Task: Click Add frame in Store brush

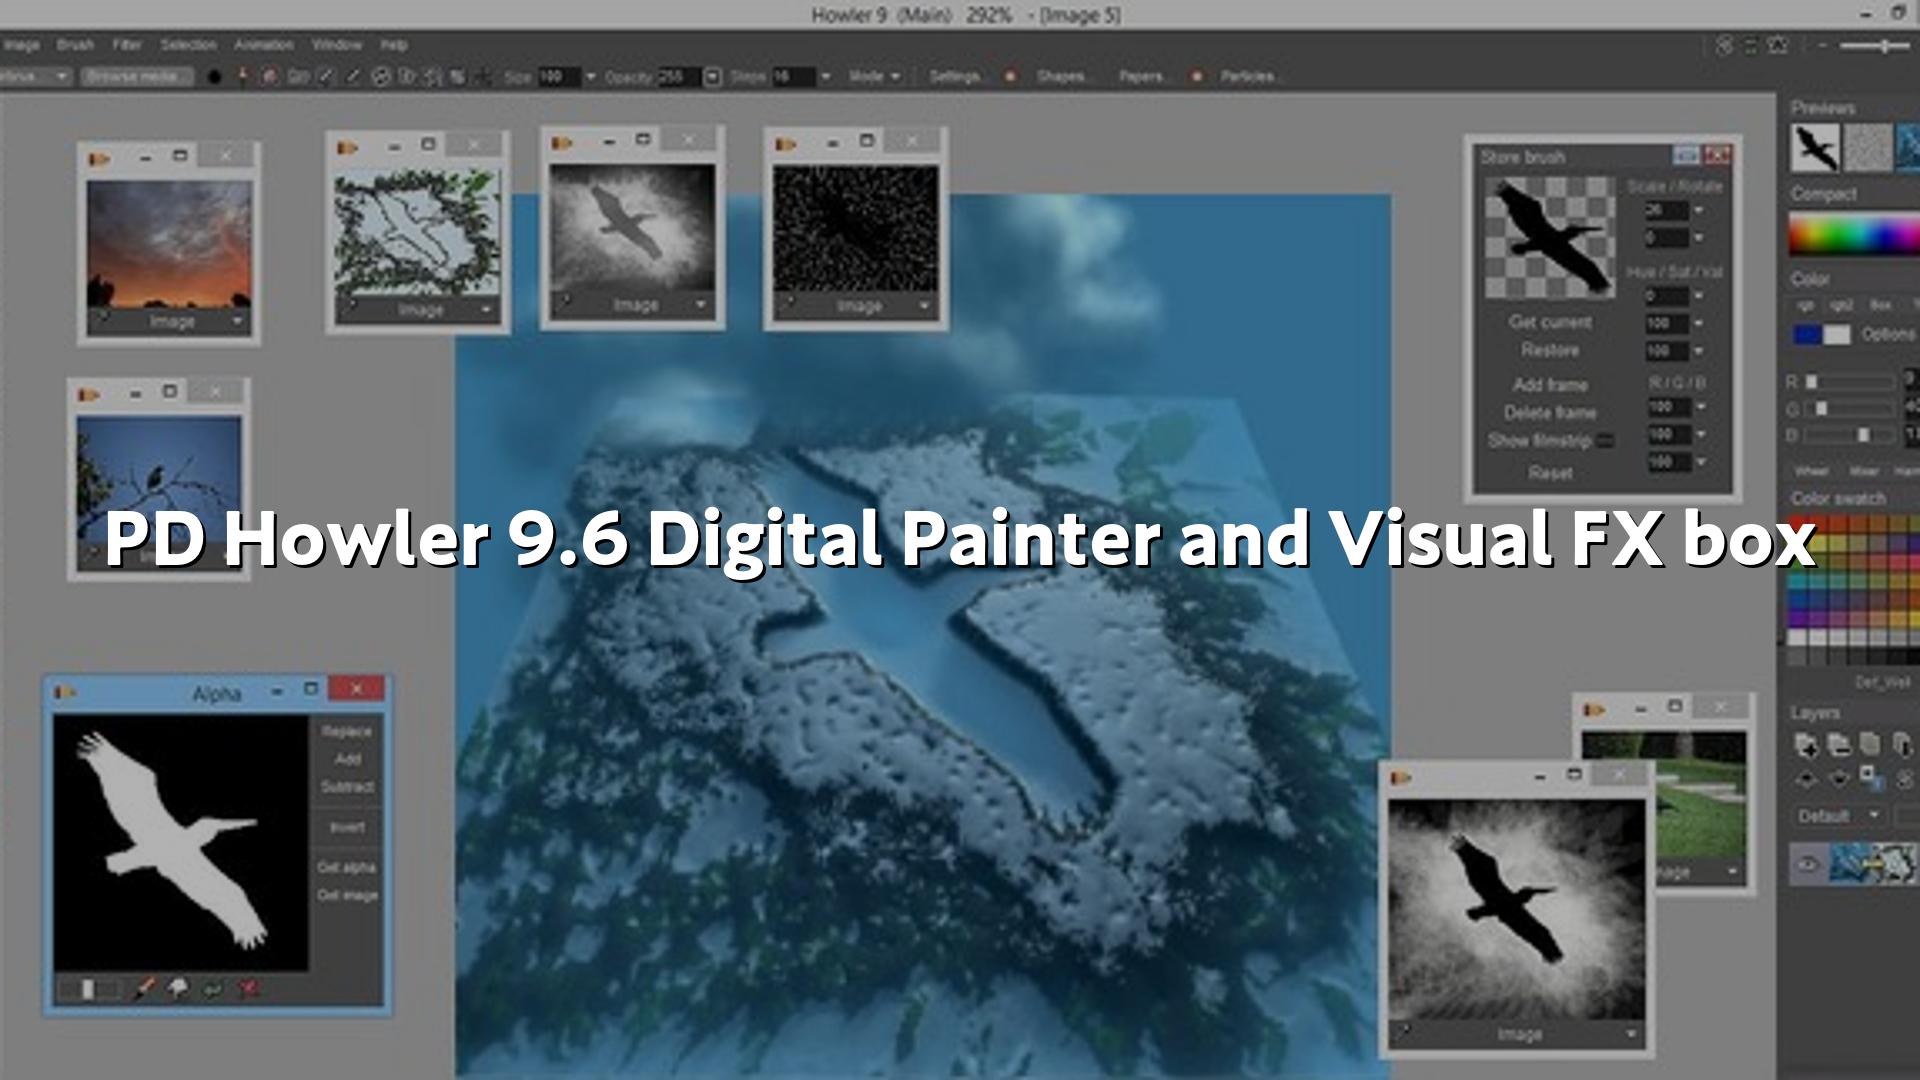Action: tap(1550, 385)
